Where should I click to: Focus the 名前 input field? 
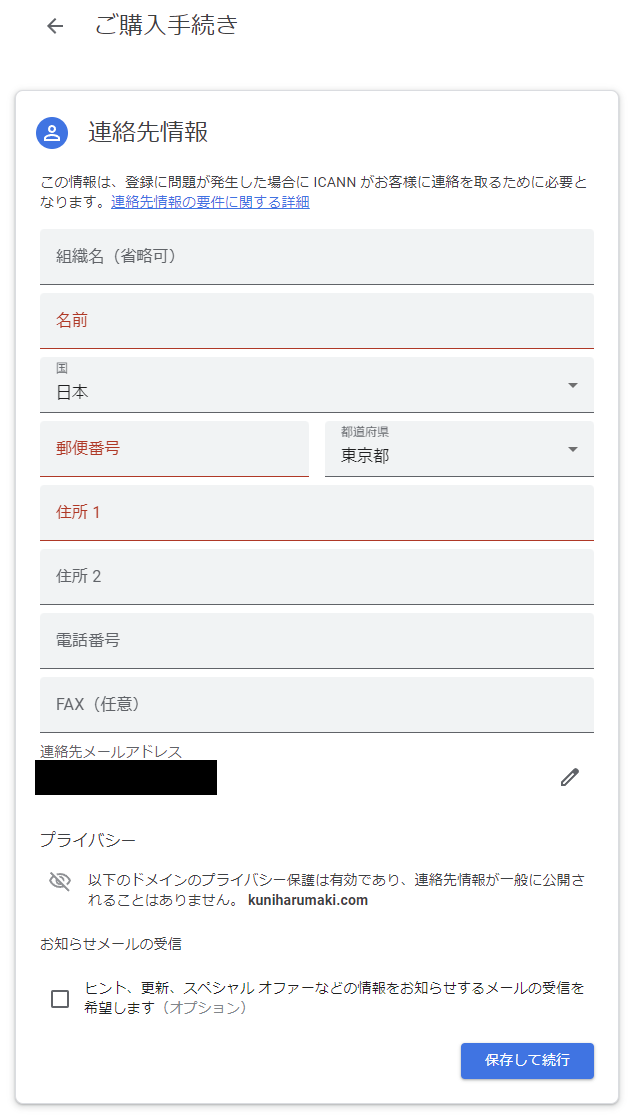317,321
